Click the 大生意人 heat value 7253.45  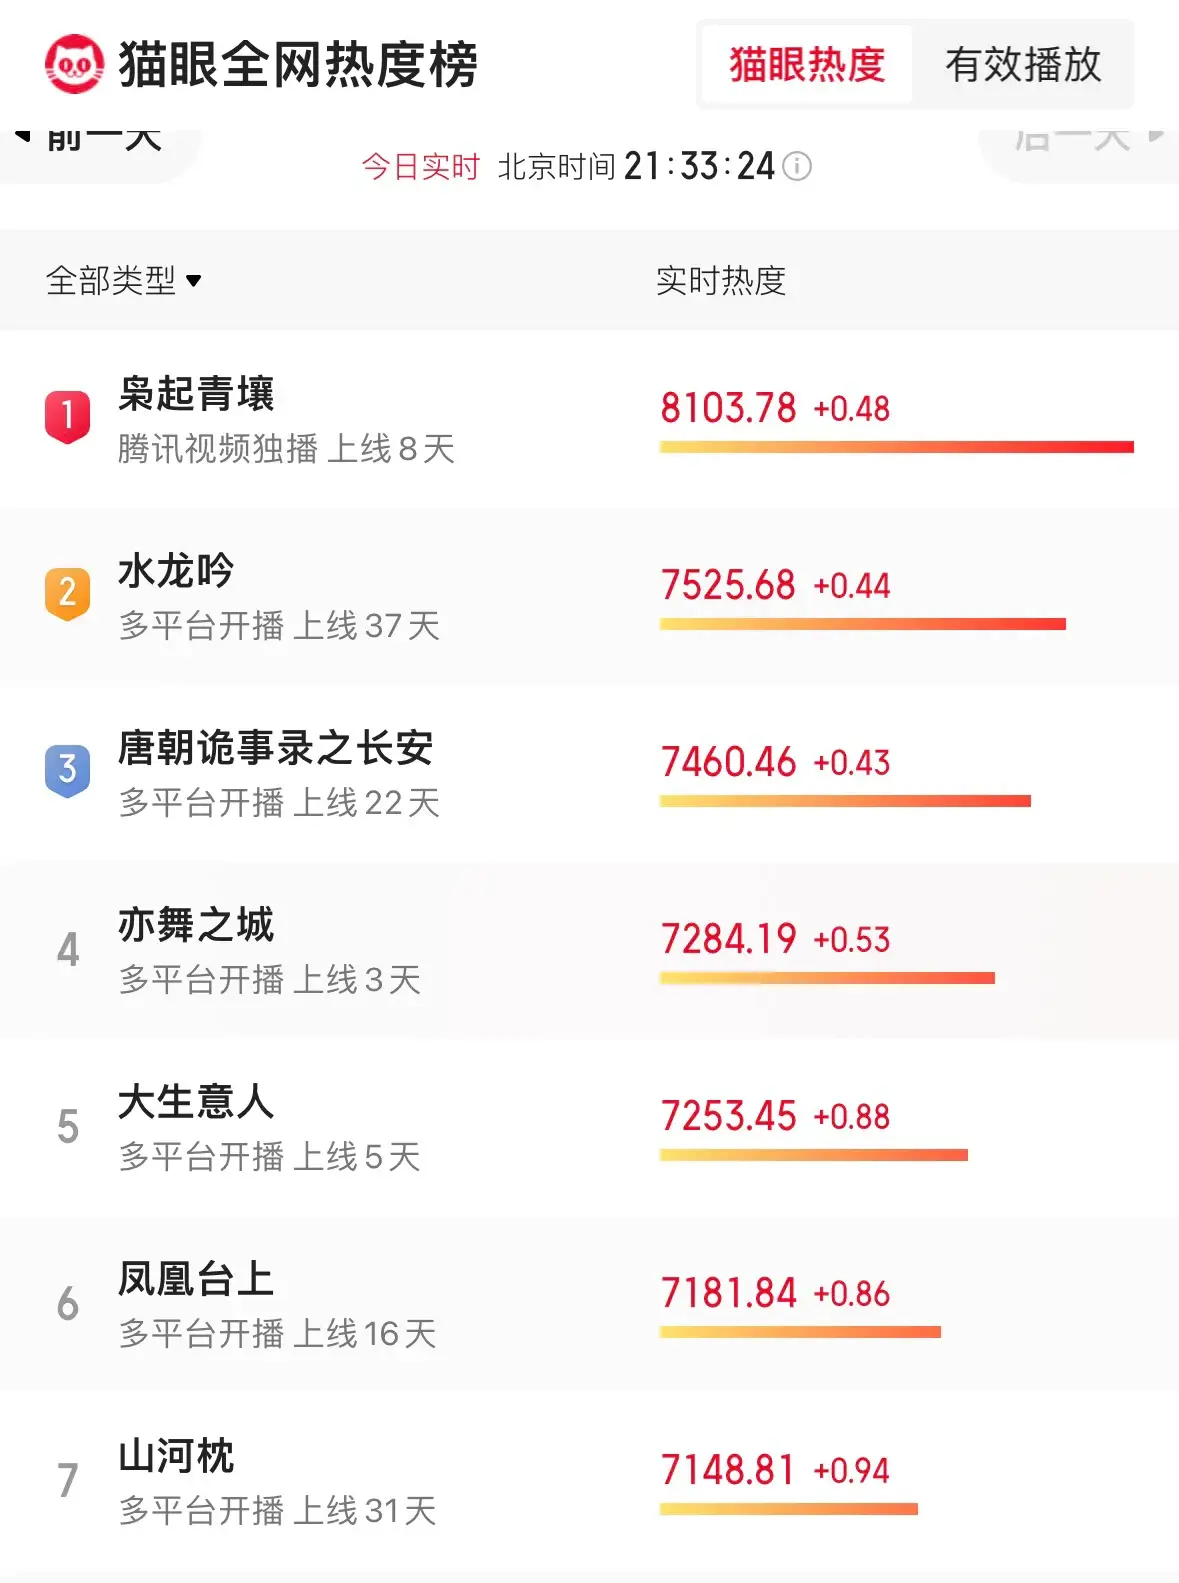pos(728,1116)
